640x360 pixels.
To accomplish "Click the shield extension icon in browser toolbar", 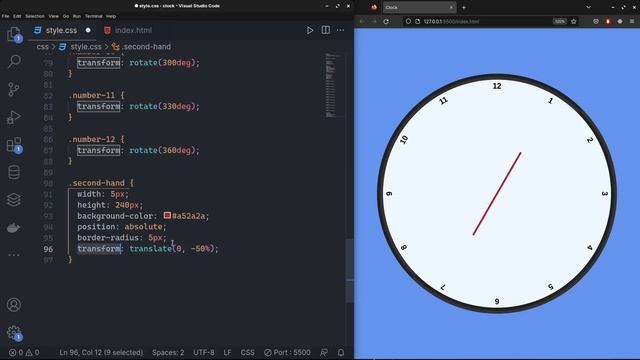I will (596, 21).
